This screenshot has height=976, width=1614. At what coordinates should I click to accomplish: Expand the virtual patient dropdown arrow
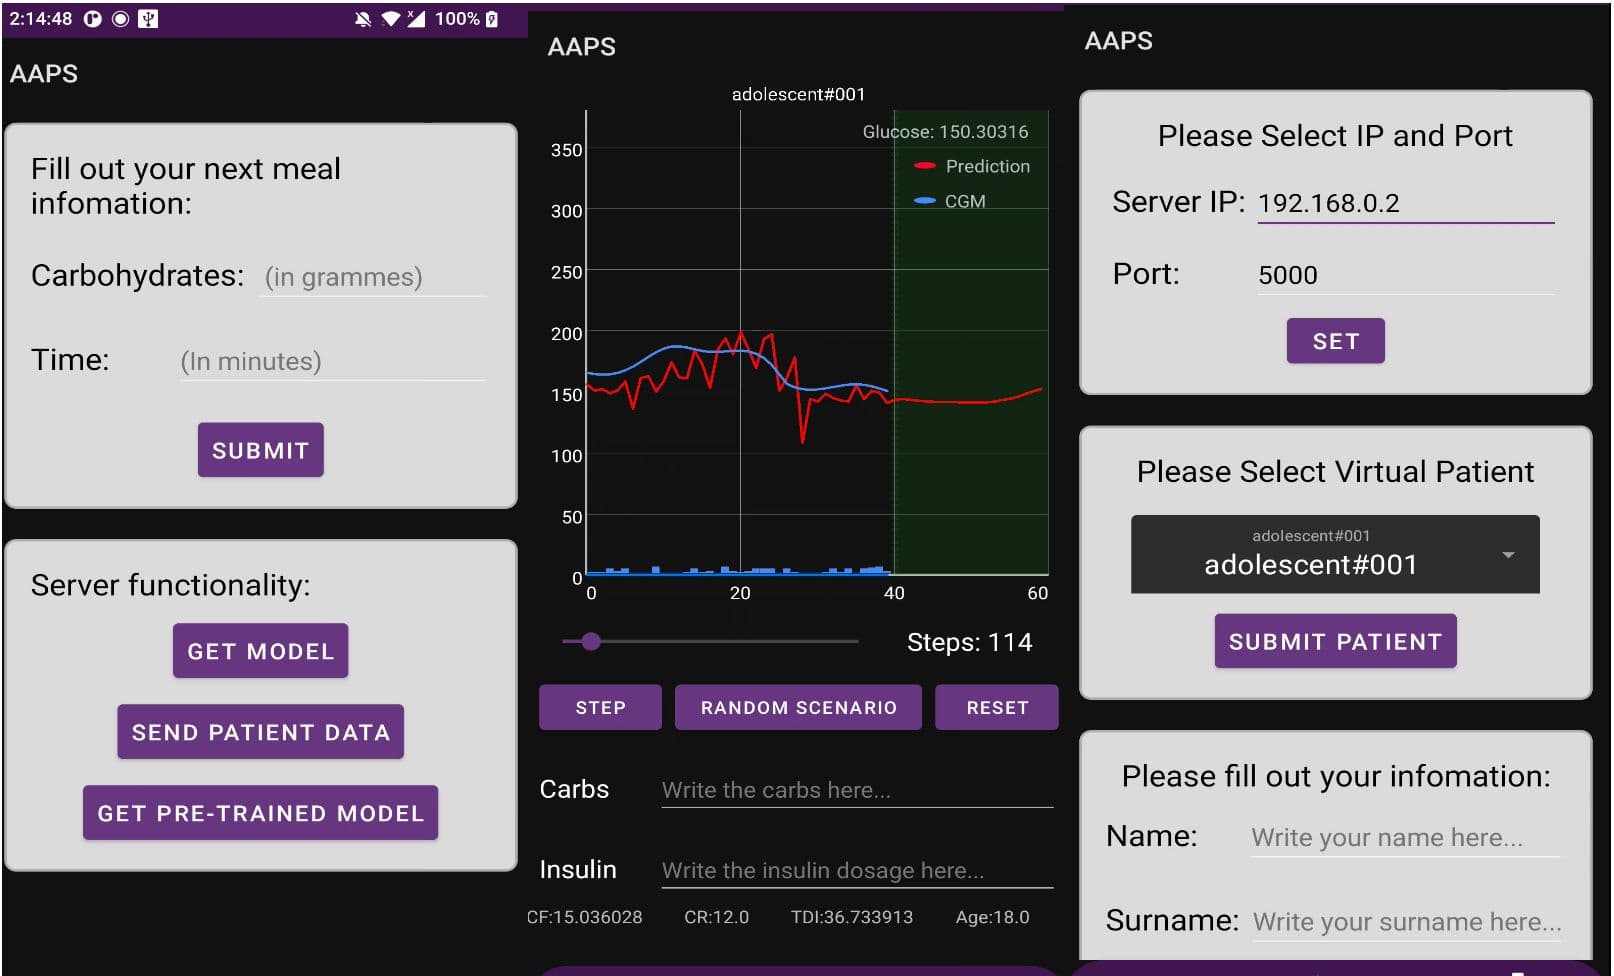[x=1508, y=555]
